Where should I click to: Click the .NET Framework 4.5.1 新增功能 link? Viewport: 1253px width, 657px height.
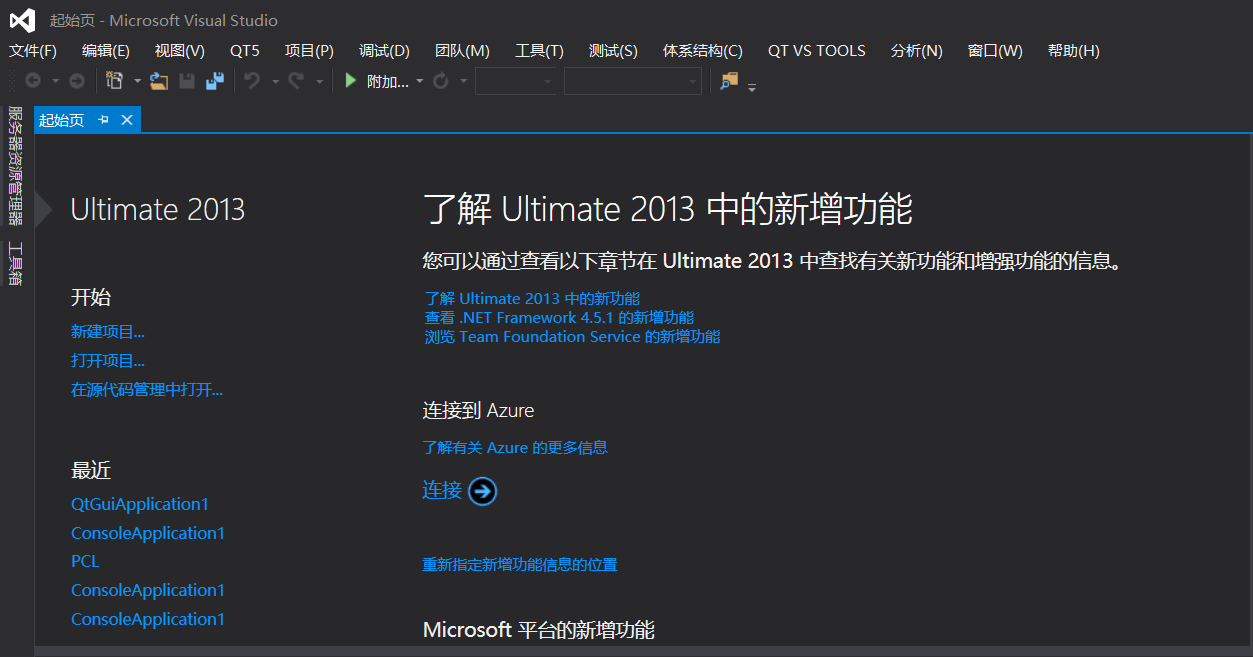[559, 317]
